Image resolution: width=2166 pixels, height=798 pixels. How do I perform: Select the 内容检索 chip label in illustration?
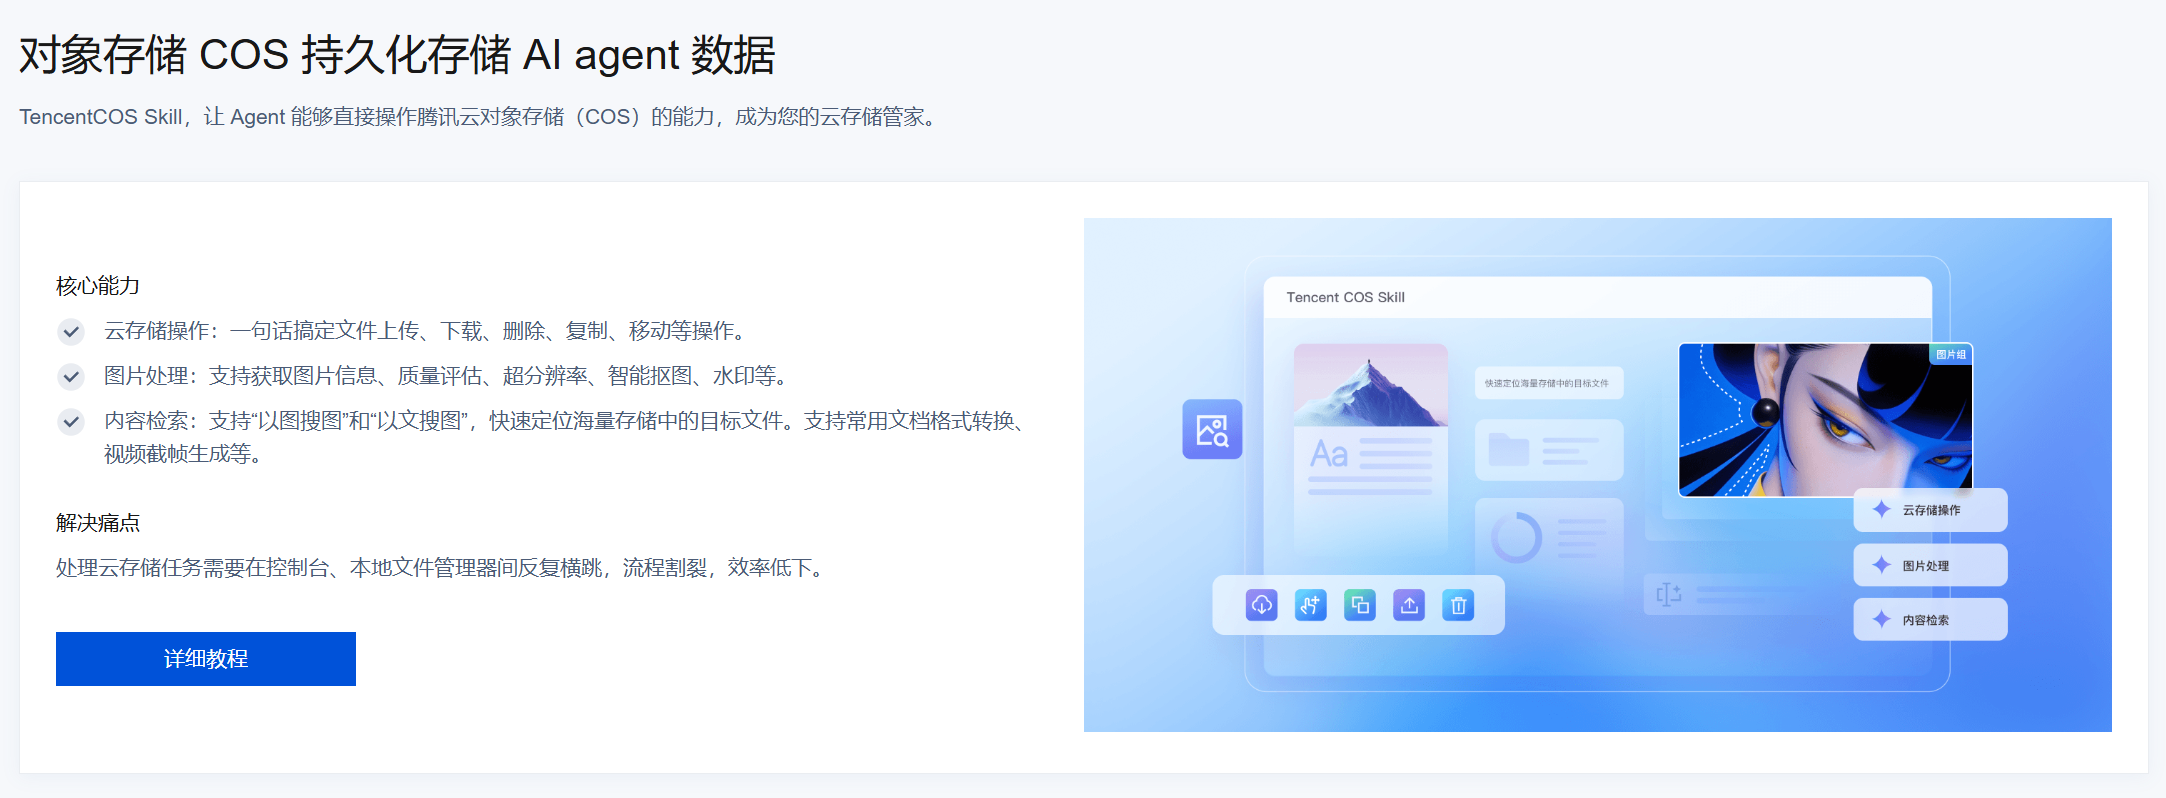point(1926,620)
